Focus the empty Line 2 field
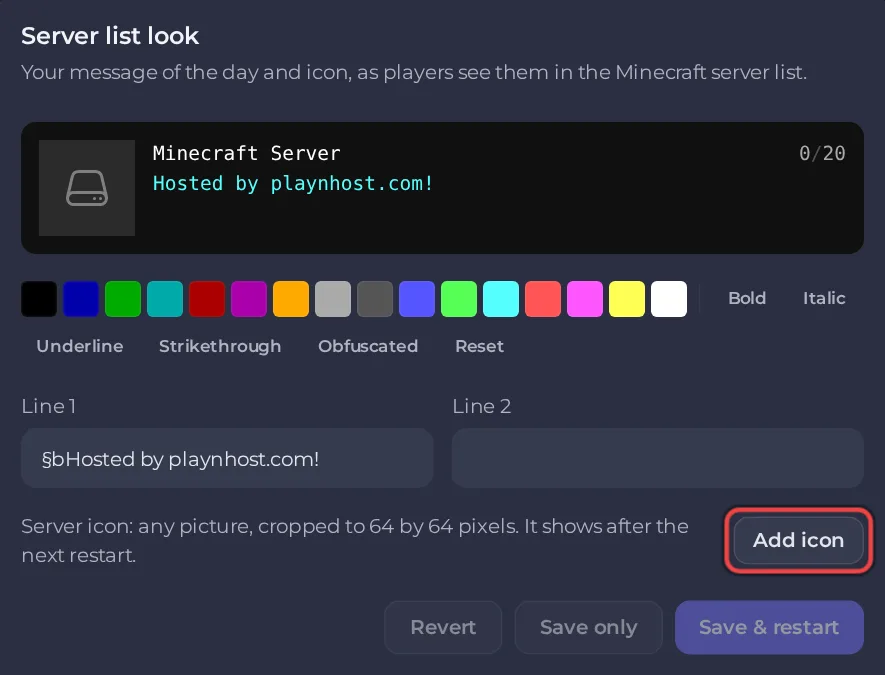Viewport: 885px width, 675px height. coord(658,458)
